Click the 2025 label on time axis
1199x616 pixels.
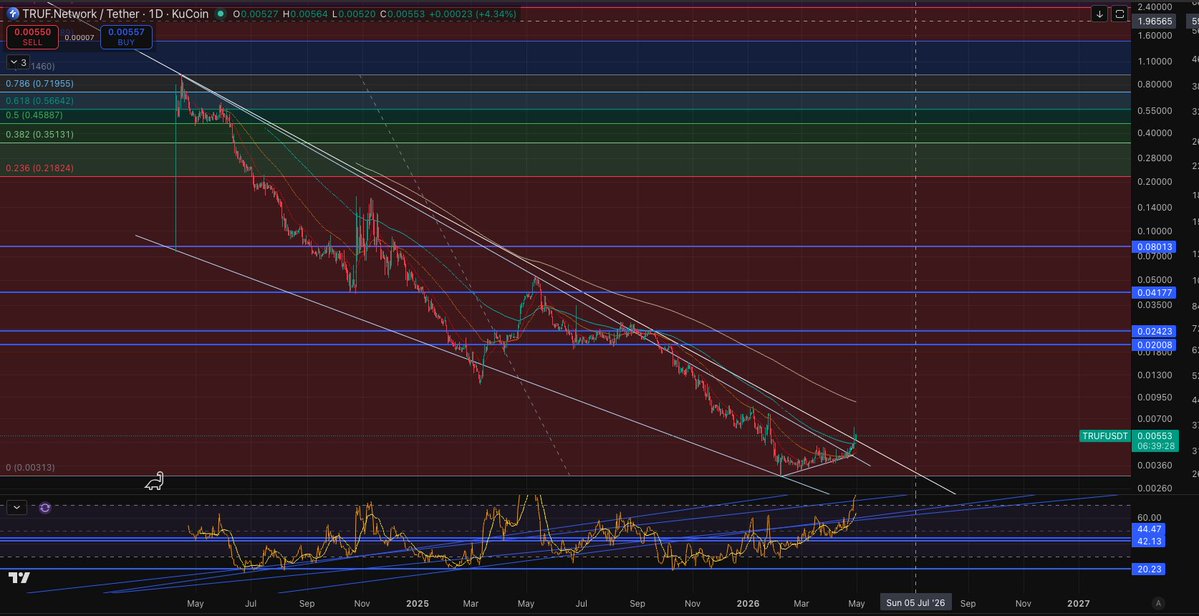[417, 603]
